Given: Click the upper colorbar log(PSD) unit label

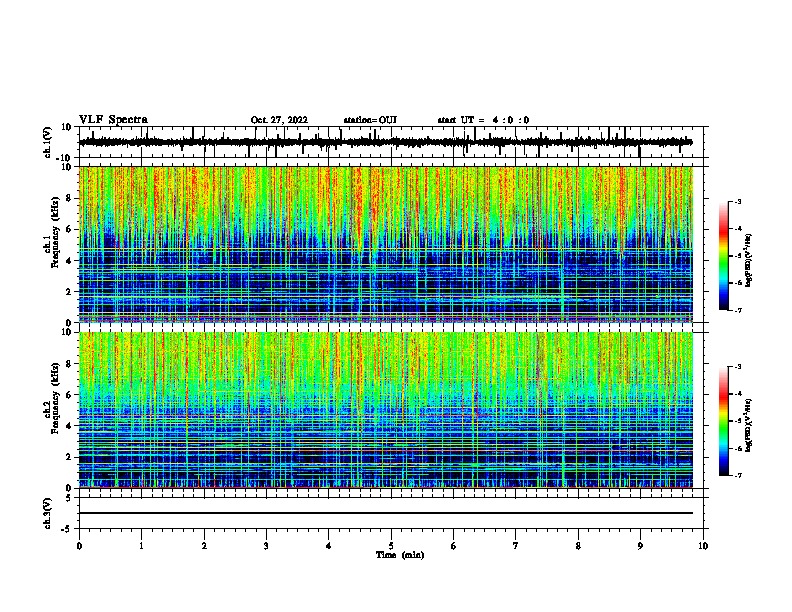Looking at the screenshot, I should 749,260.
